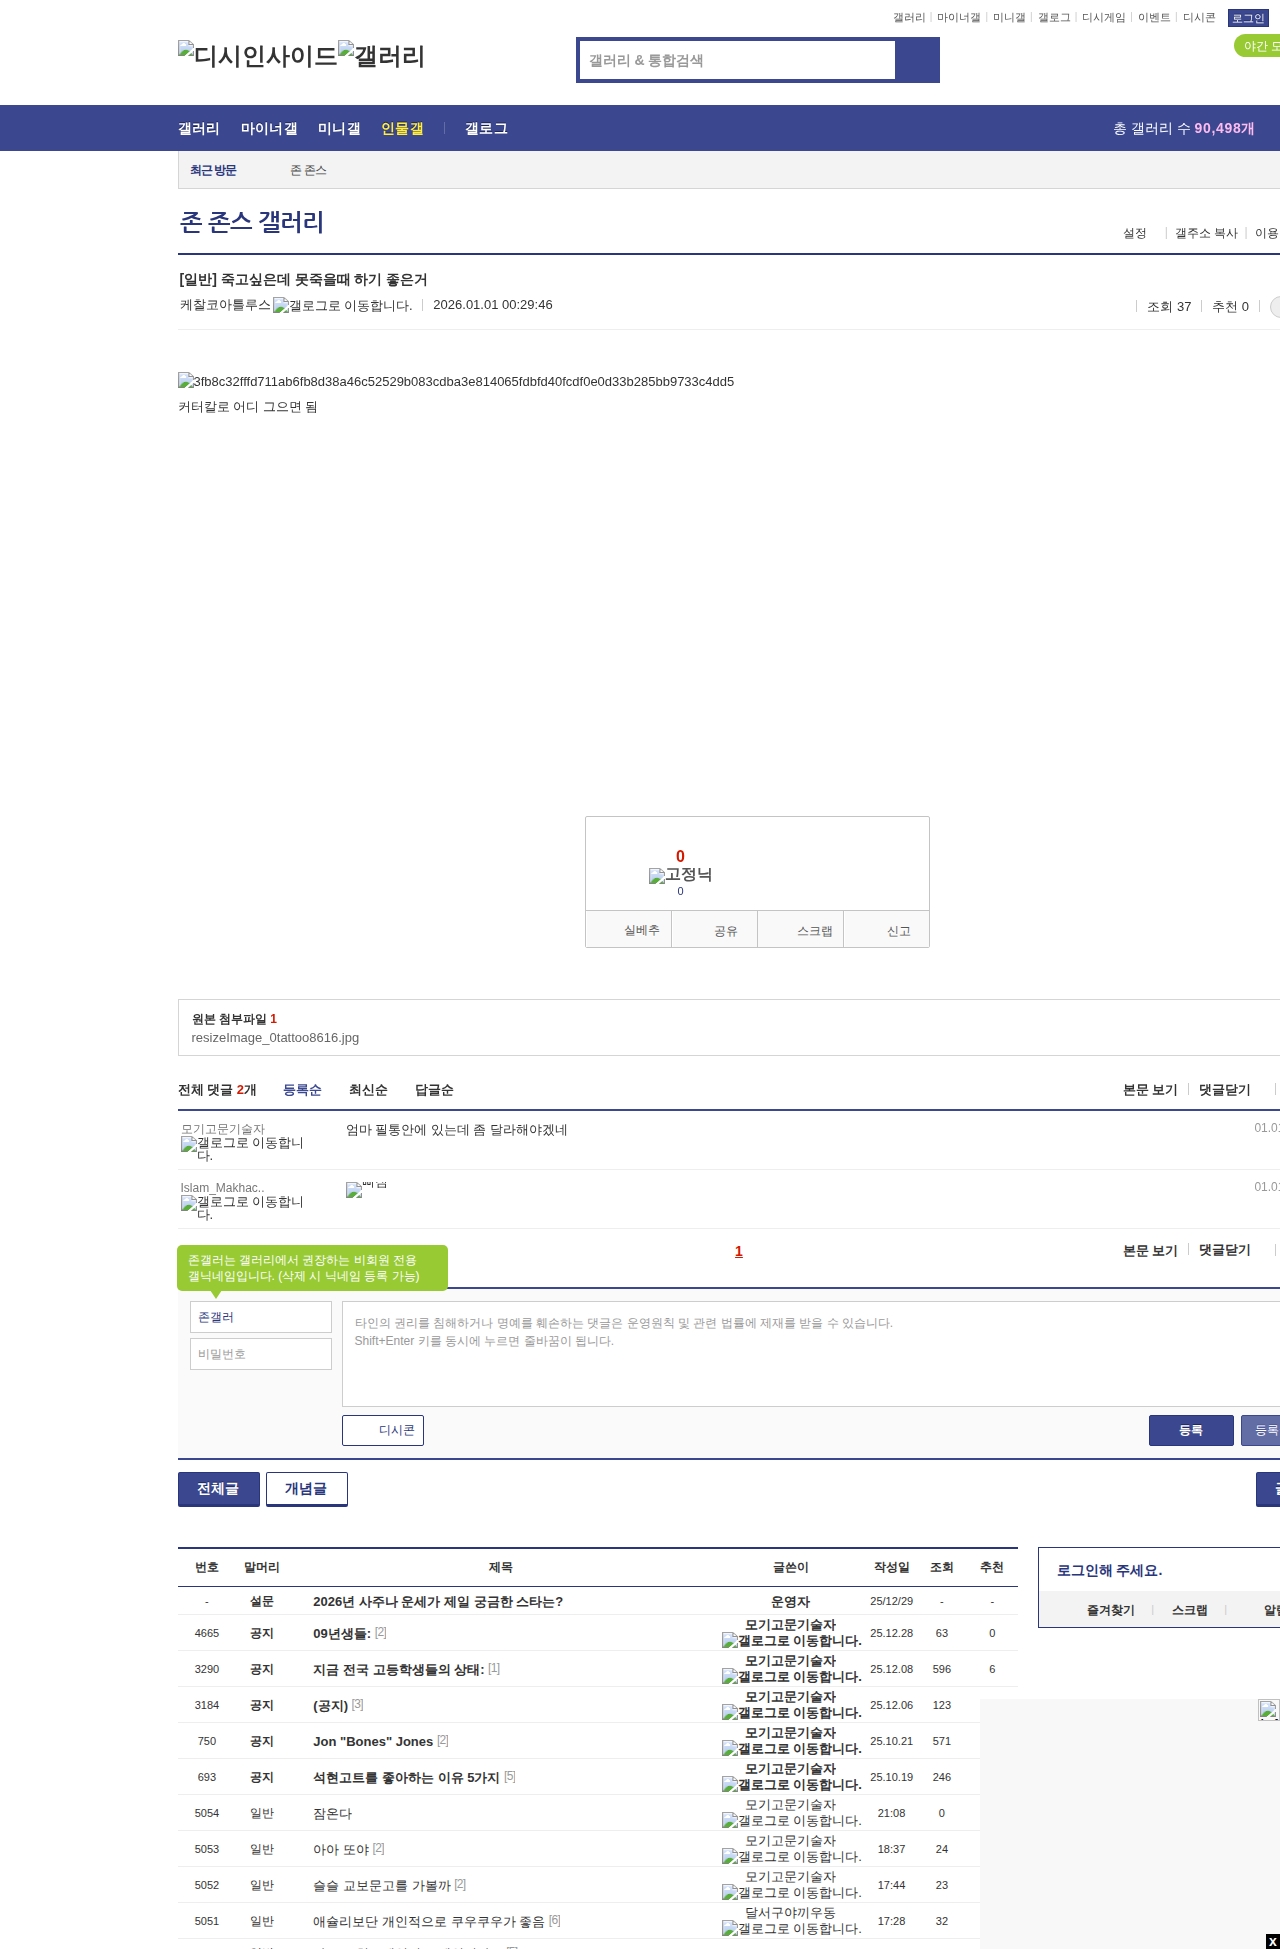Go to comment page 1

point(739,1251)
